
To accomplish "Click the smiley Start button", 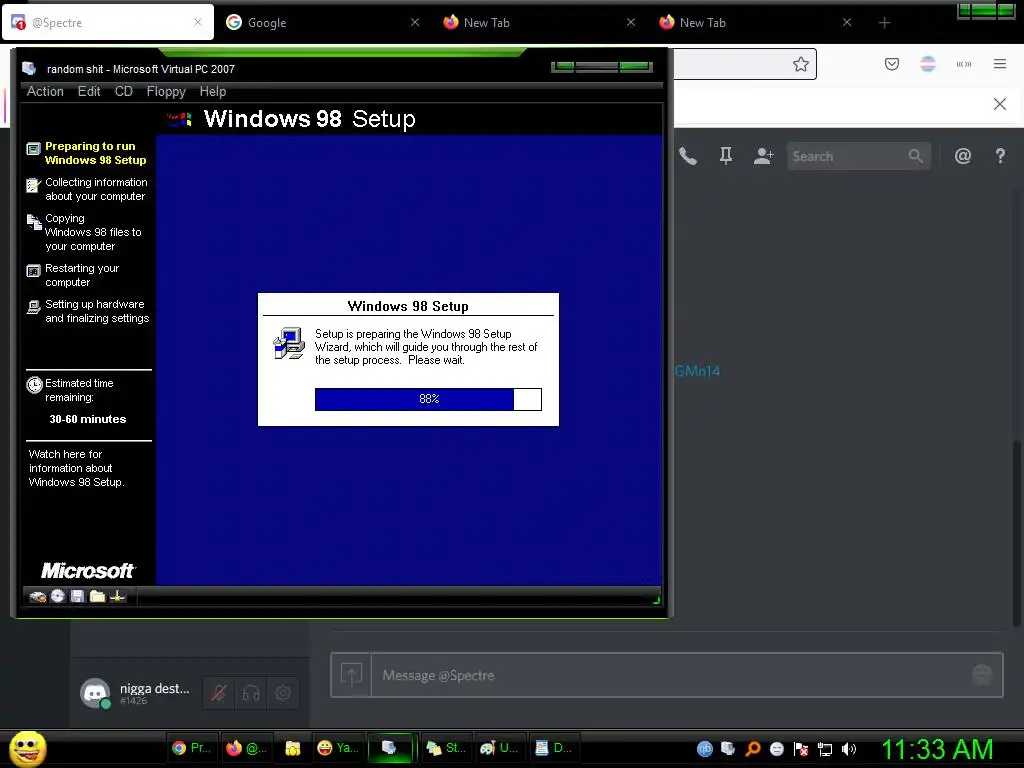I will 27,749.
